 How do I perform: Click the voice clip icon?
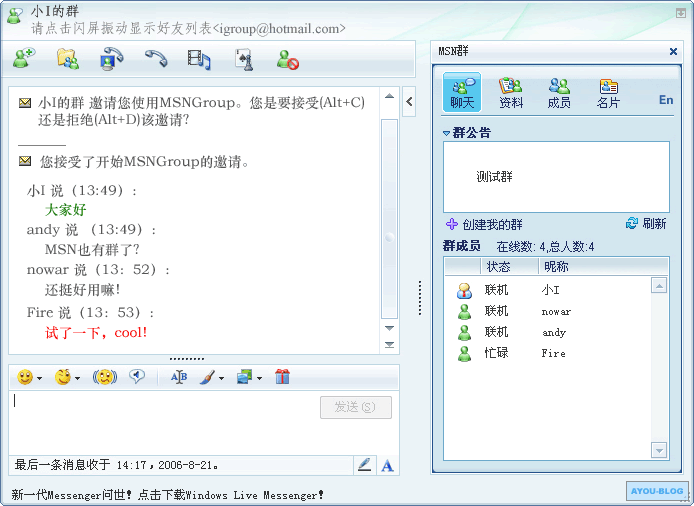click(x=137, y=377)
